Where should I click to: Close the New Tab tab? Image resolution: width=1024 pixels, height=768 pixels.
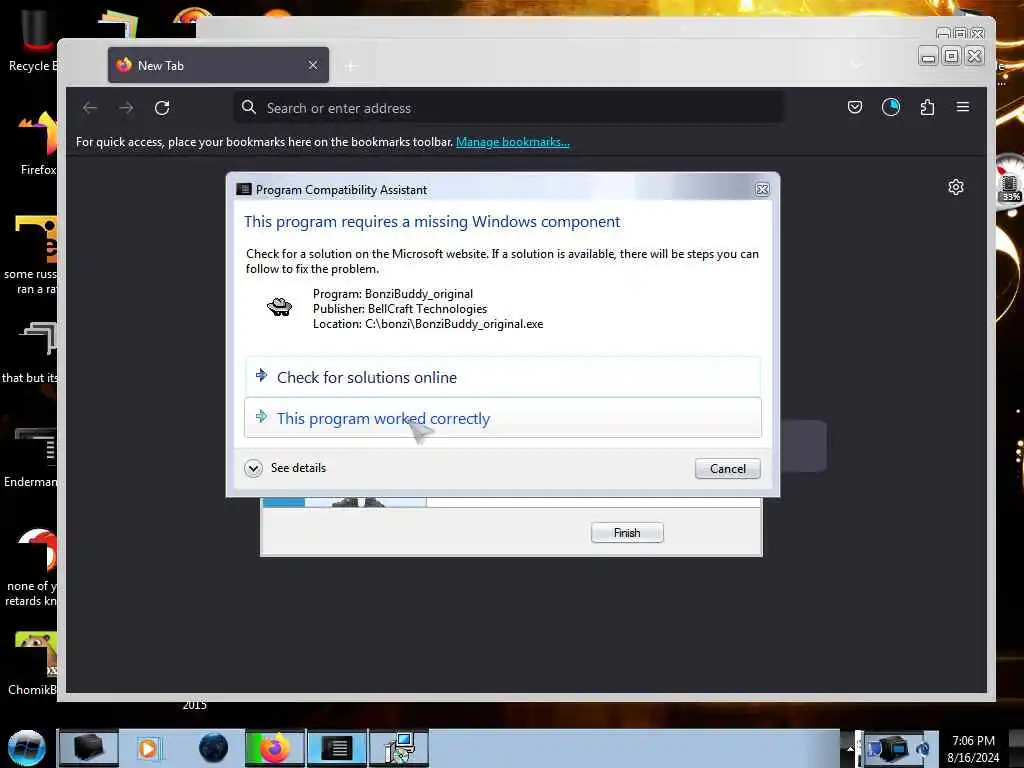pyautogui.click(x=313, y=65)
